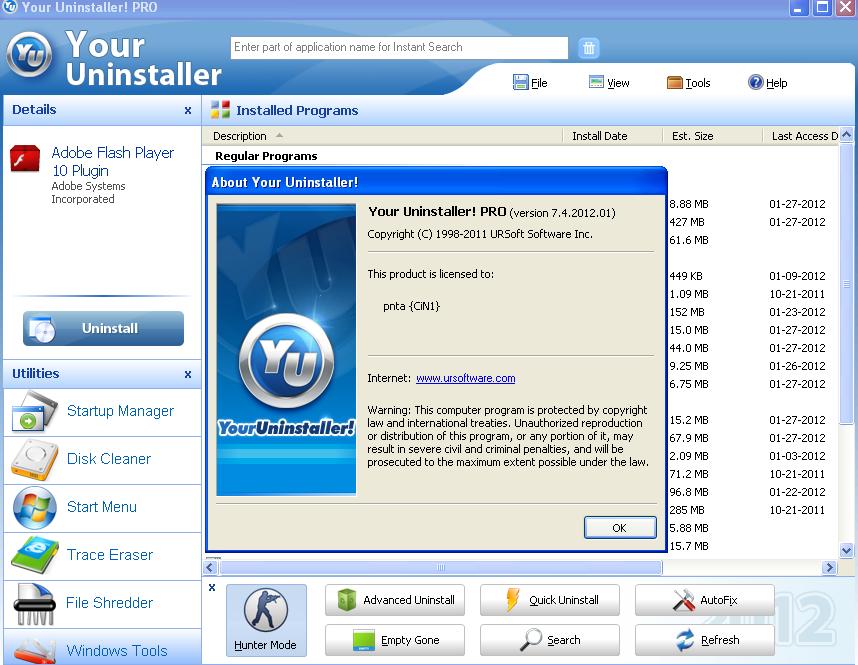Focus the Instant Search input field

[x=399, y=48]
